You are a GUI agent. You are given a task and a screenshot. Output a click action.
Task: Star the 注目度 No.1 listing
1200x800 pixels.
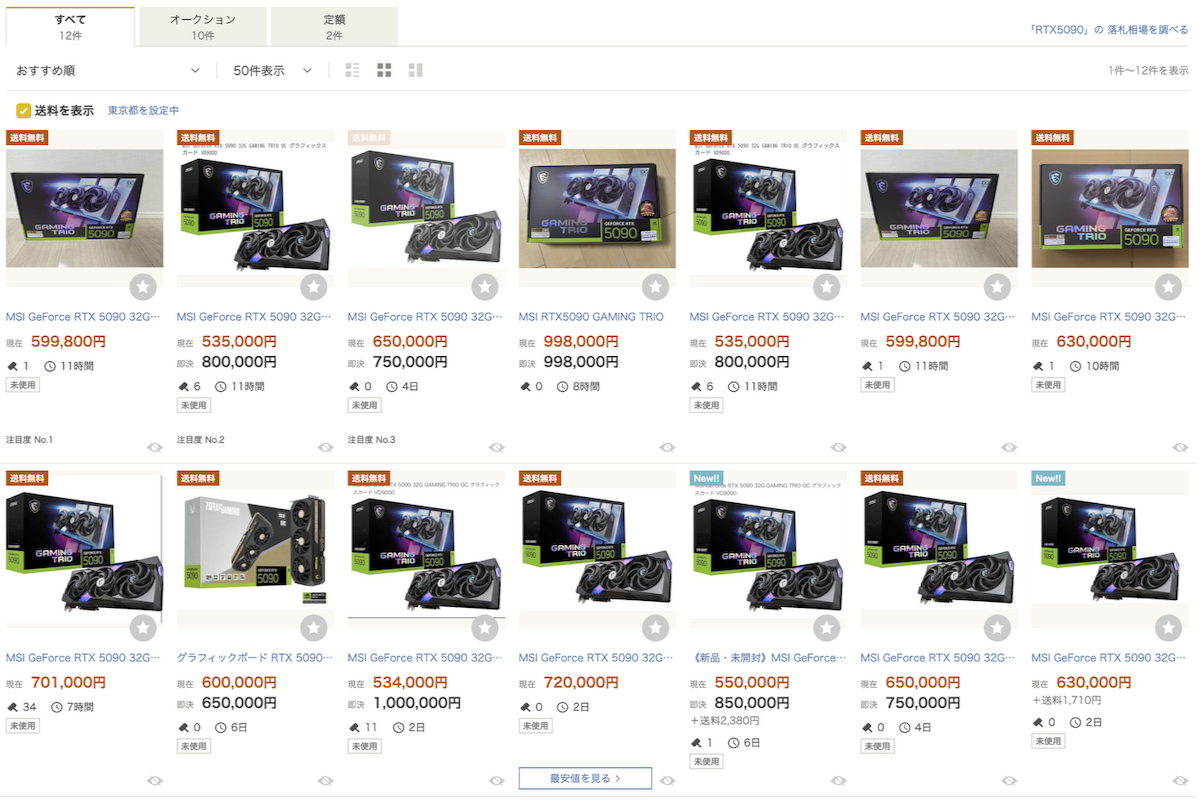click(x=143, y=287)
